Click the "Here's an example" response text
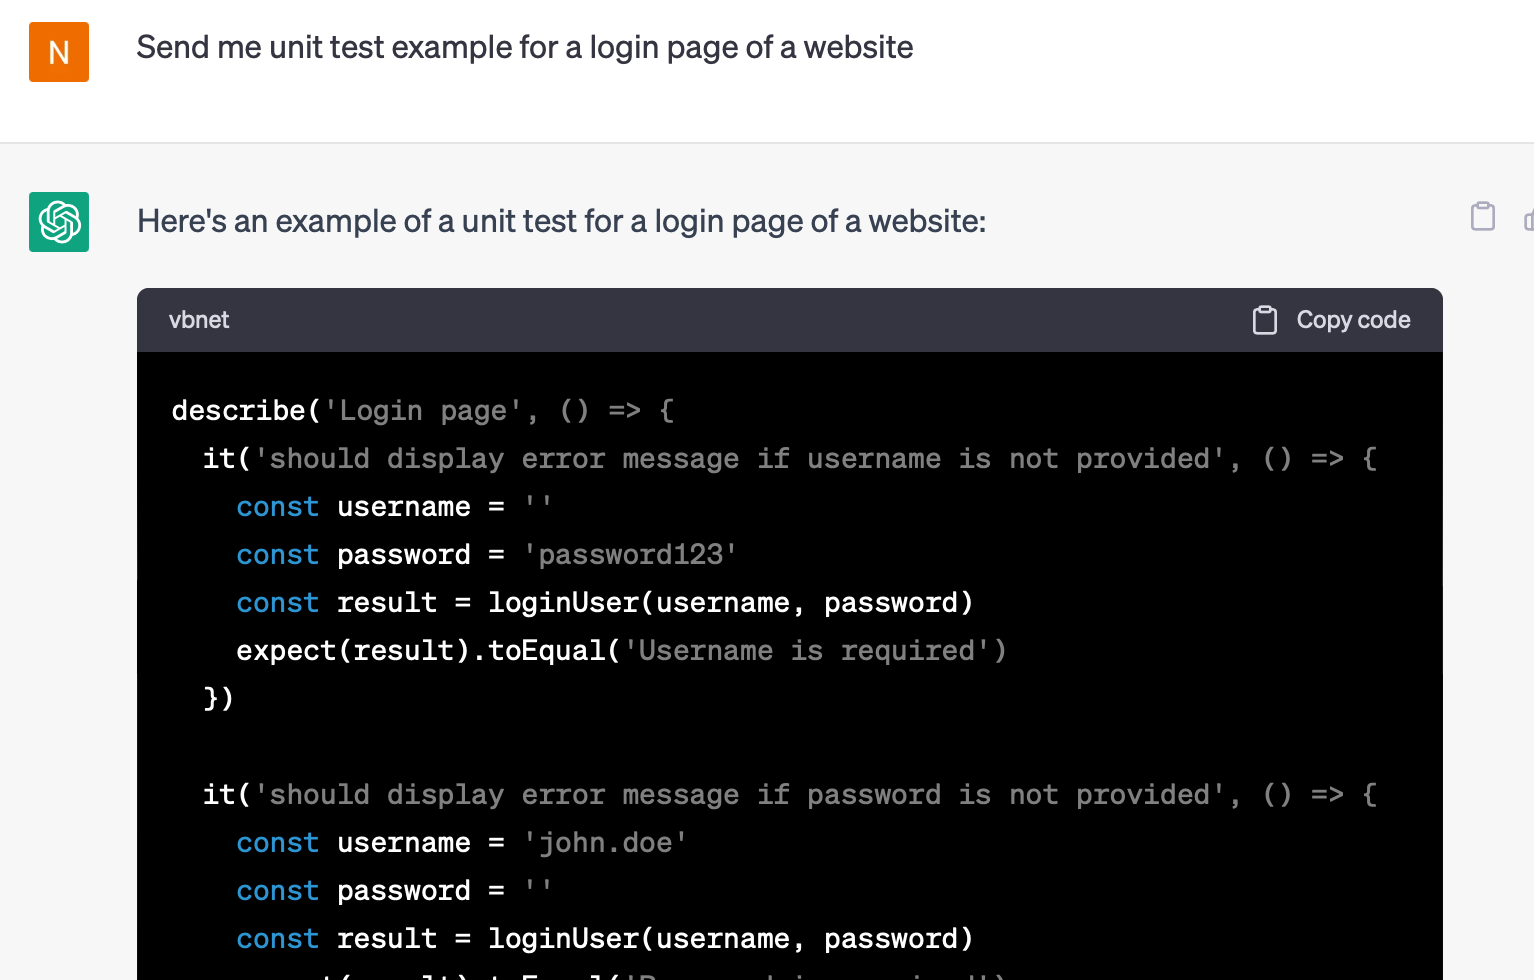 pyautogui.click(x=561, y=221)
